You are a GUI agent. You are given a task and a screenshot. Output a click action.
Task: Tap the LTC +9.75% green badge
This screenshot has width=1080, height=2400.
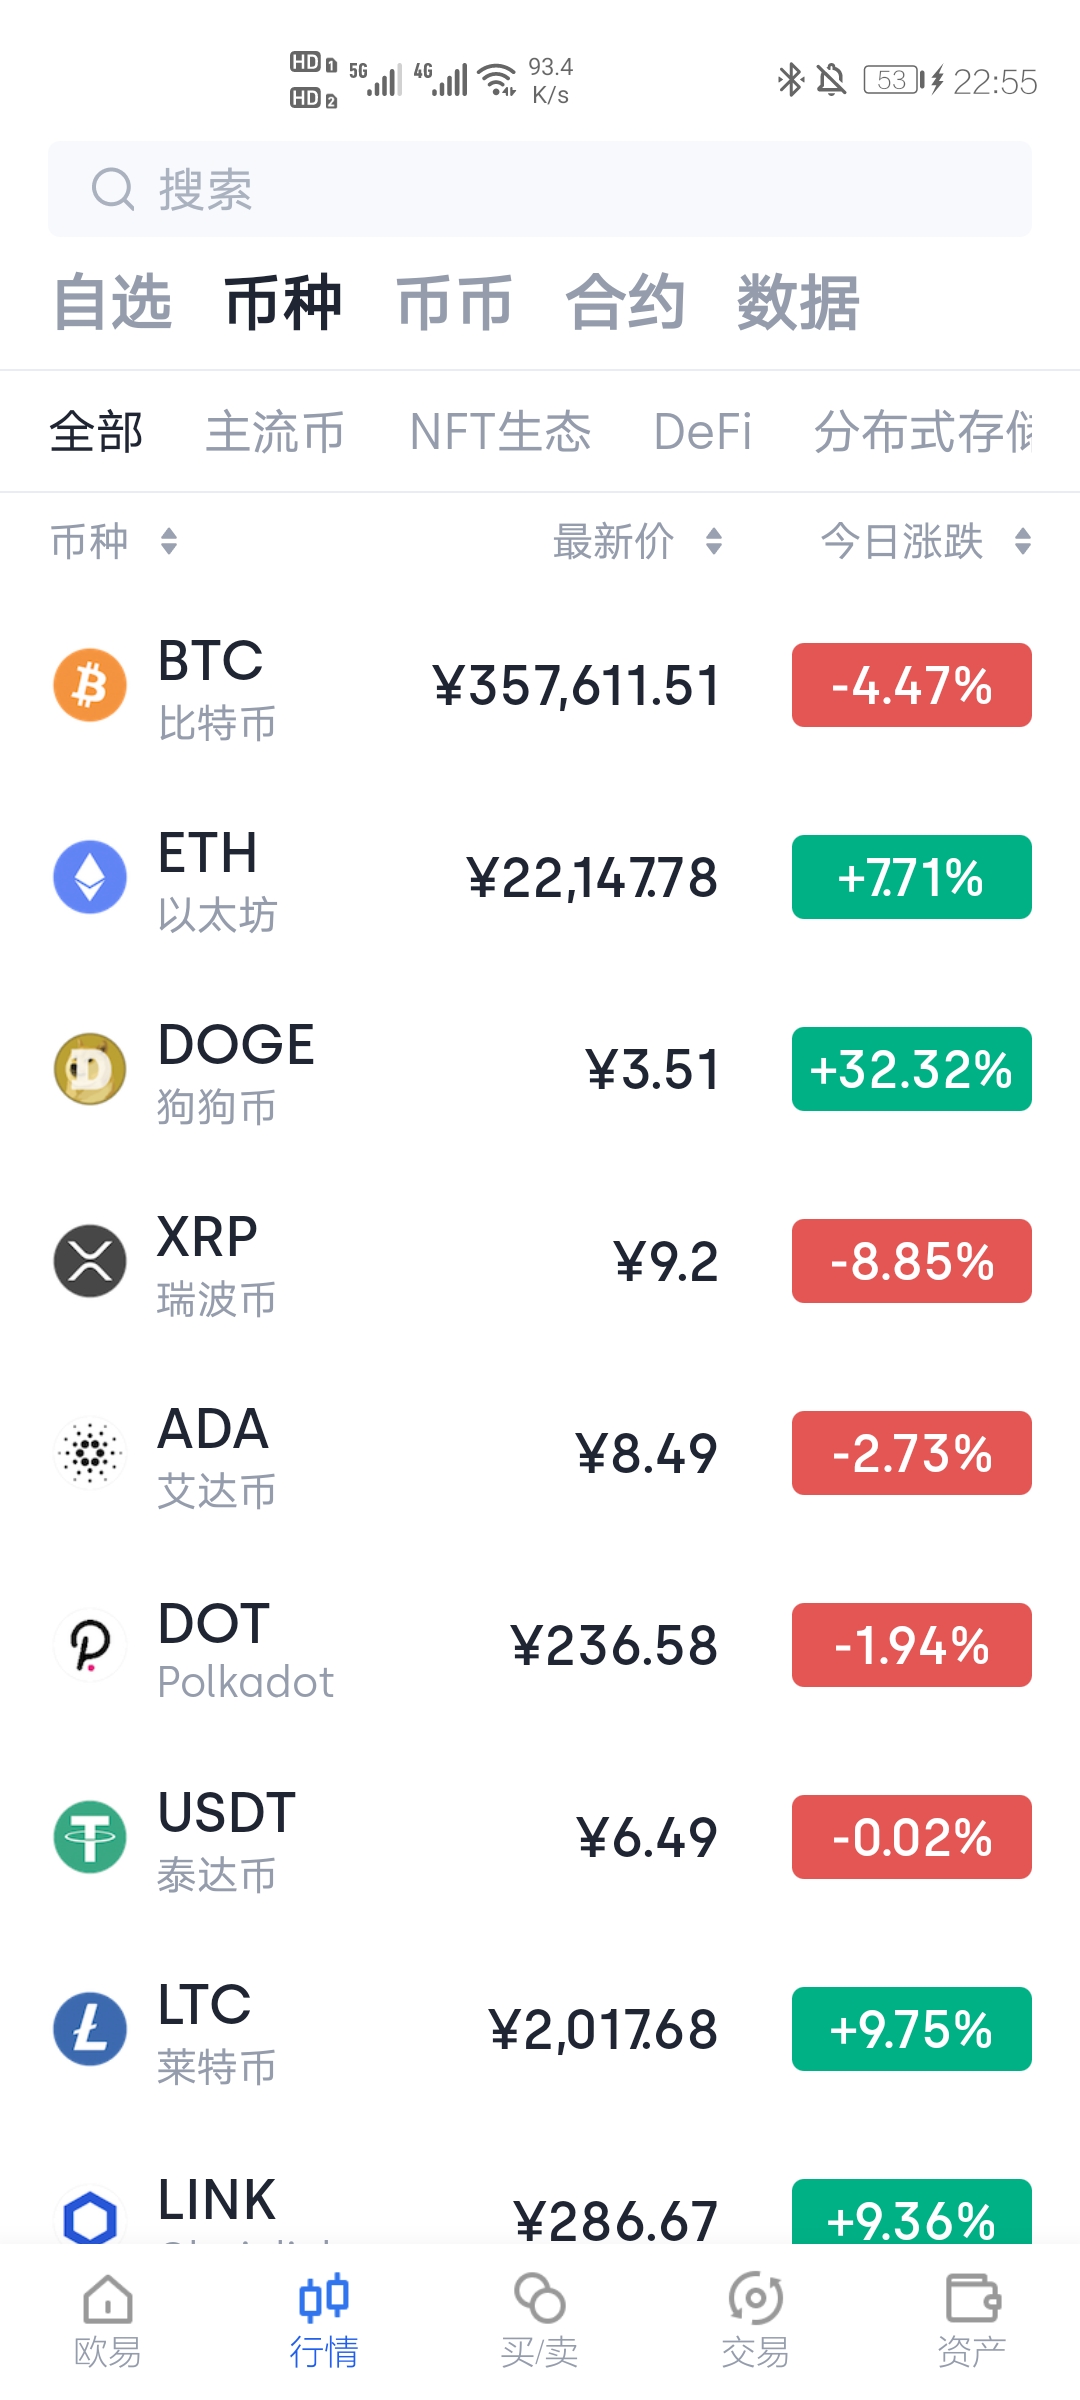pos(912,2029)
